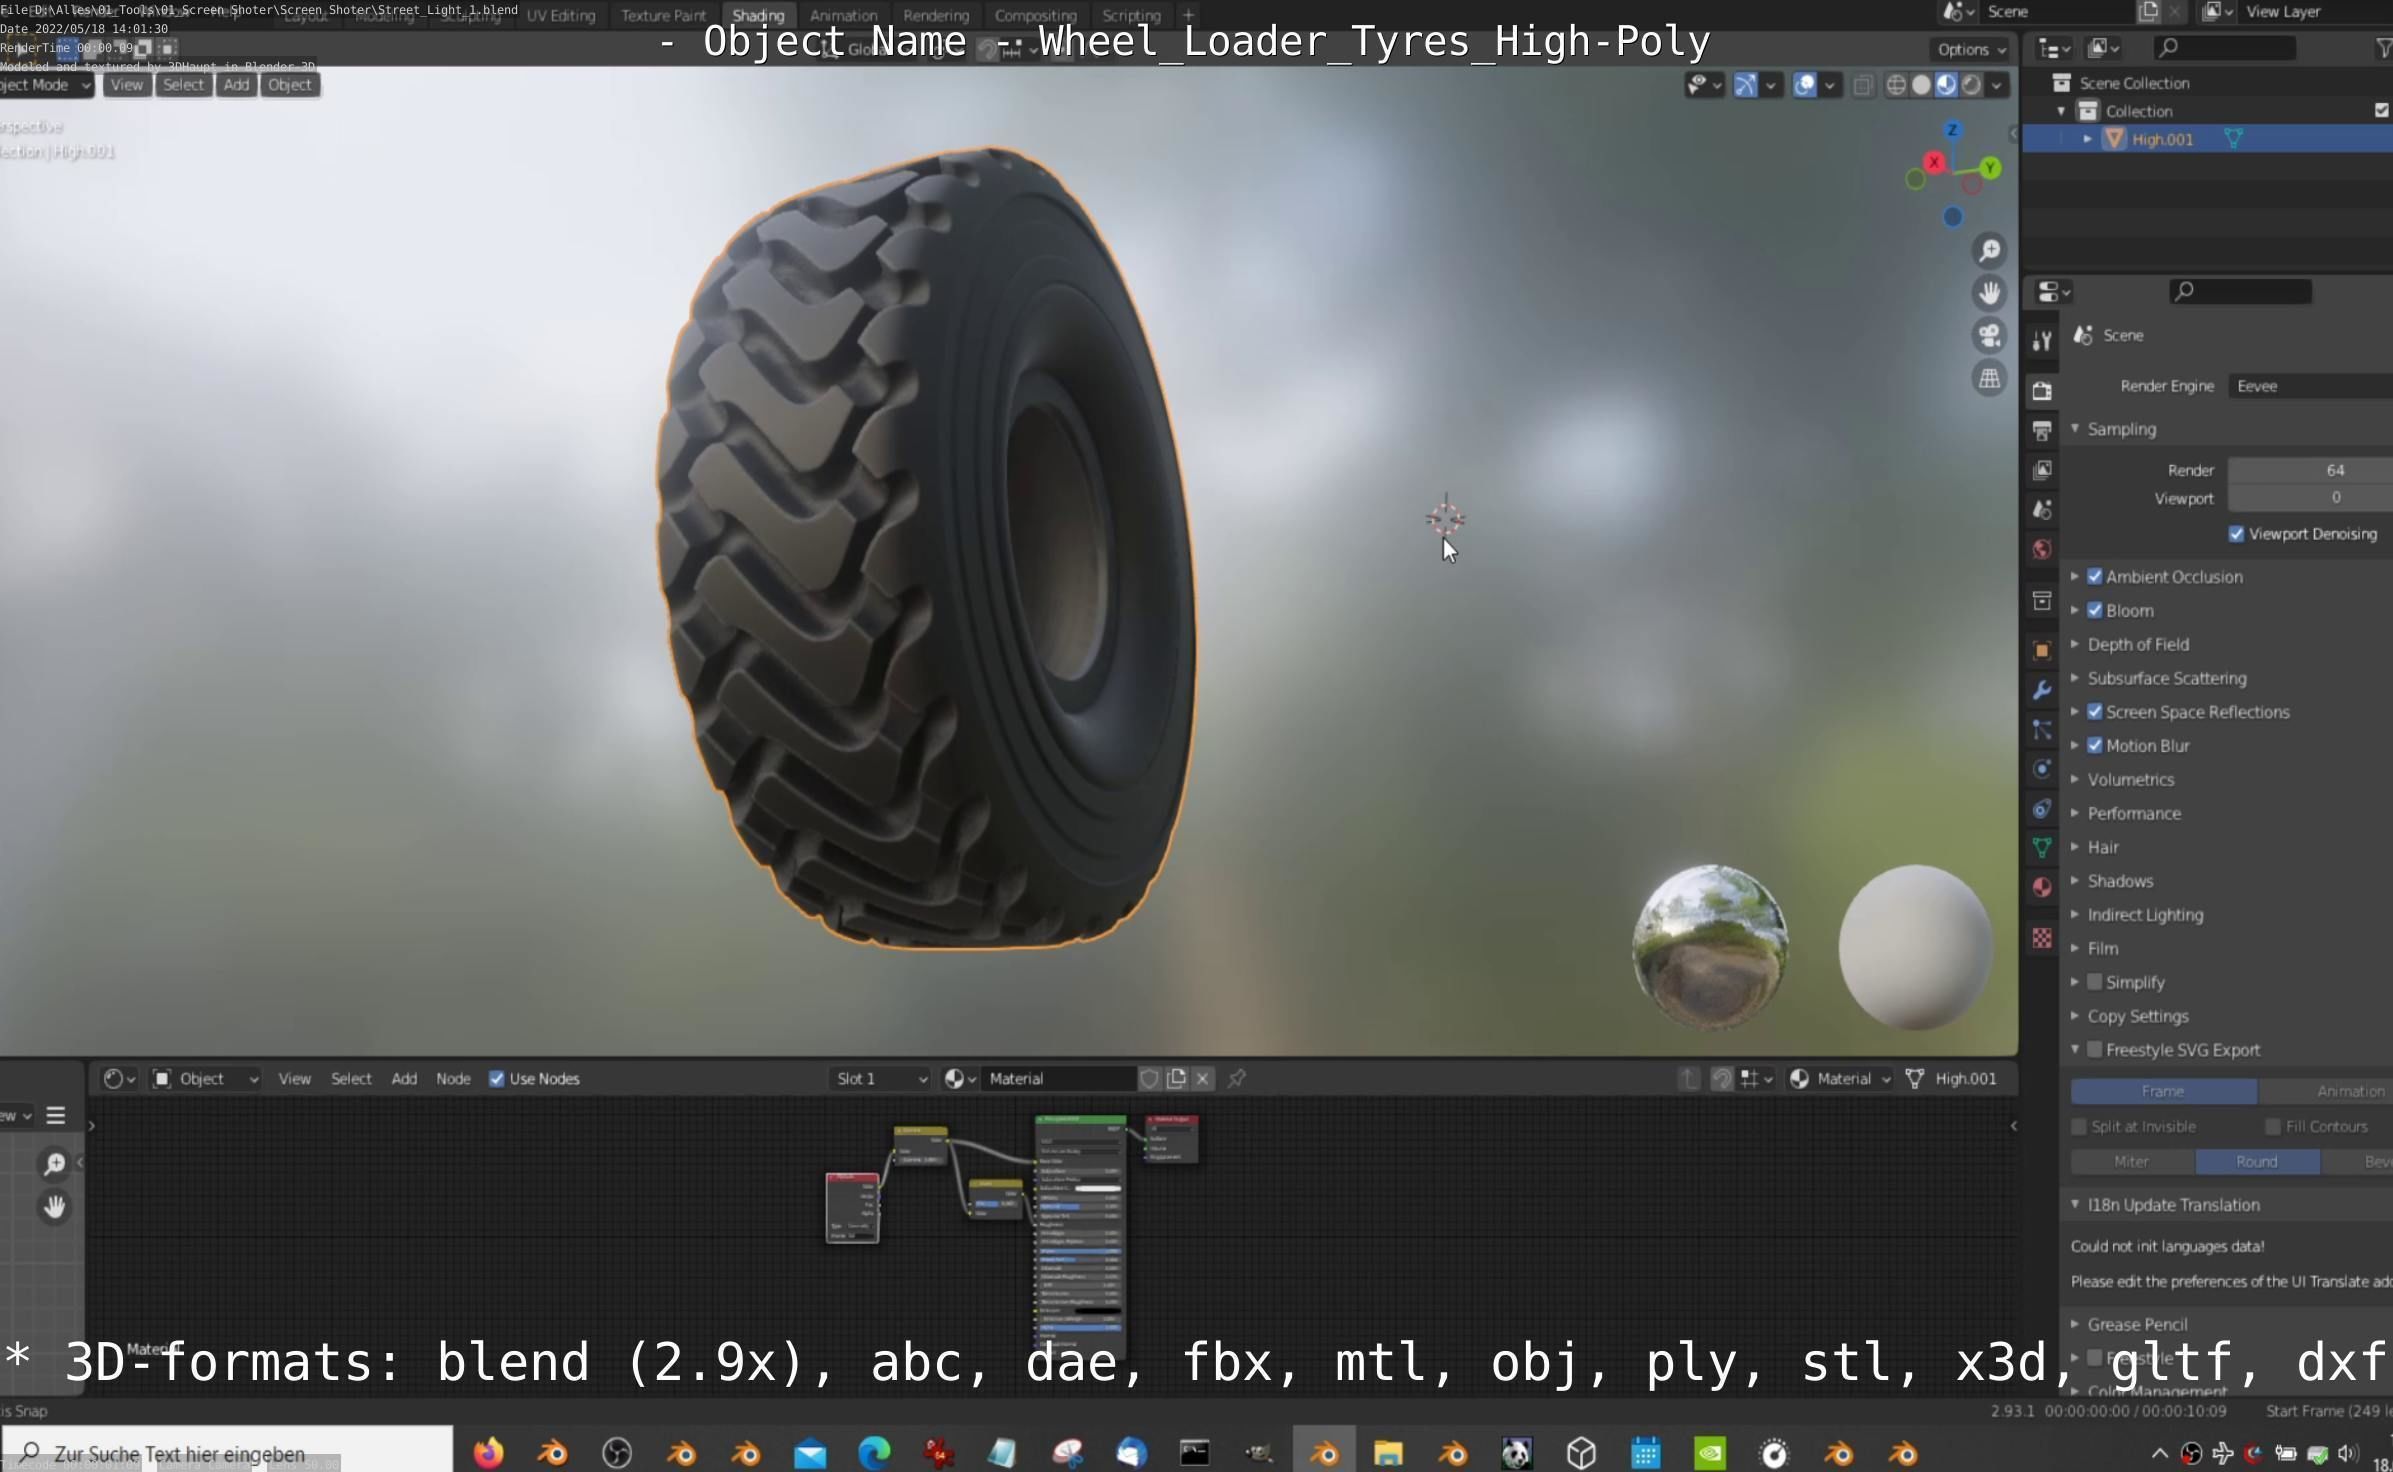The width and height of the screenshot is (2393, 1472).
Task: Click pan hand icon in node editor
Action: click(54, 1206)
